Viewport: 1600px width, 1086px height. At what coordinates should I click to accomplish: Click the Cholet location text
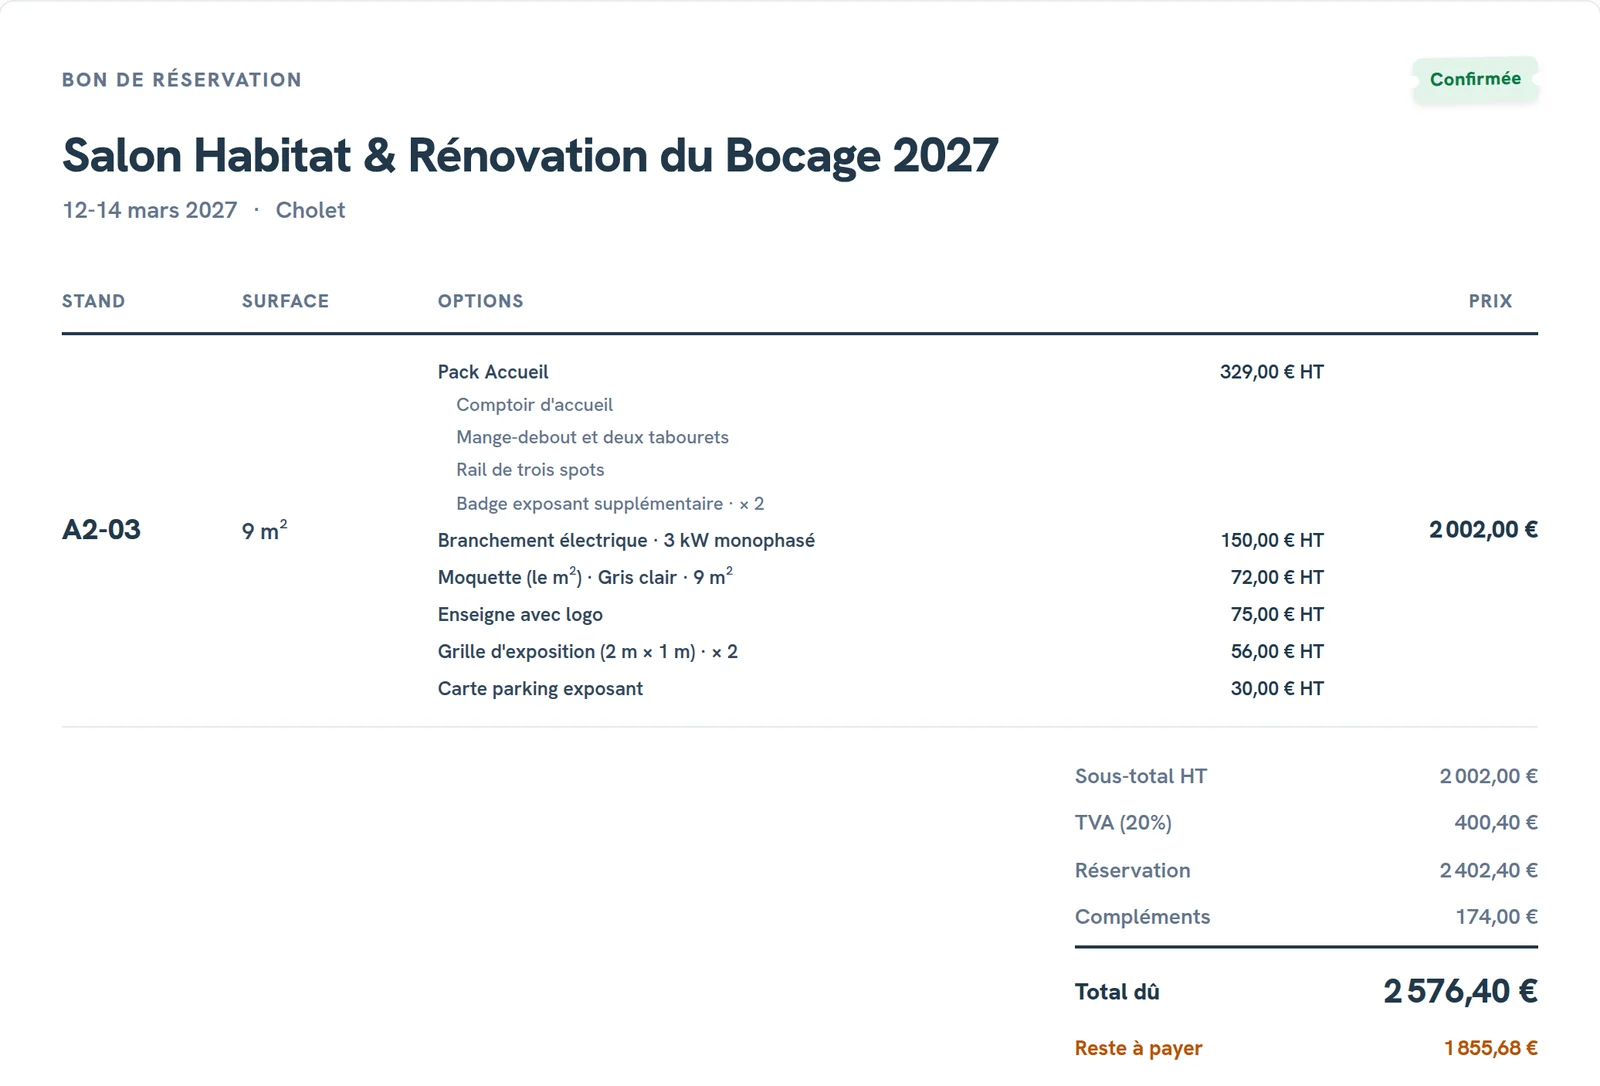310,210
